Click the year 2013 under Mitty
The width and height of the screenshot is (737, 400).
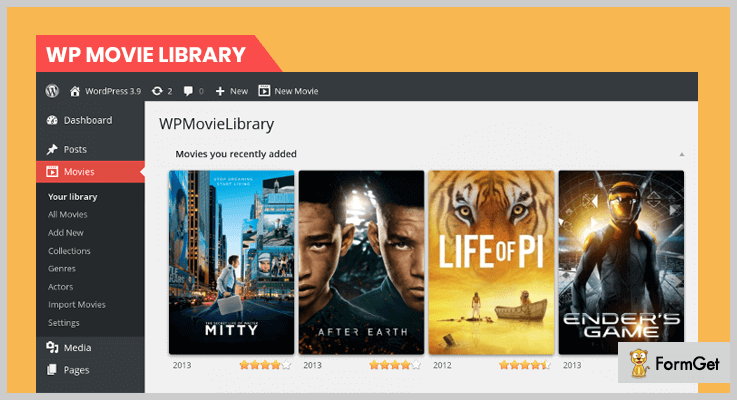click(x=182, y=365)
